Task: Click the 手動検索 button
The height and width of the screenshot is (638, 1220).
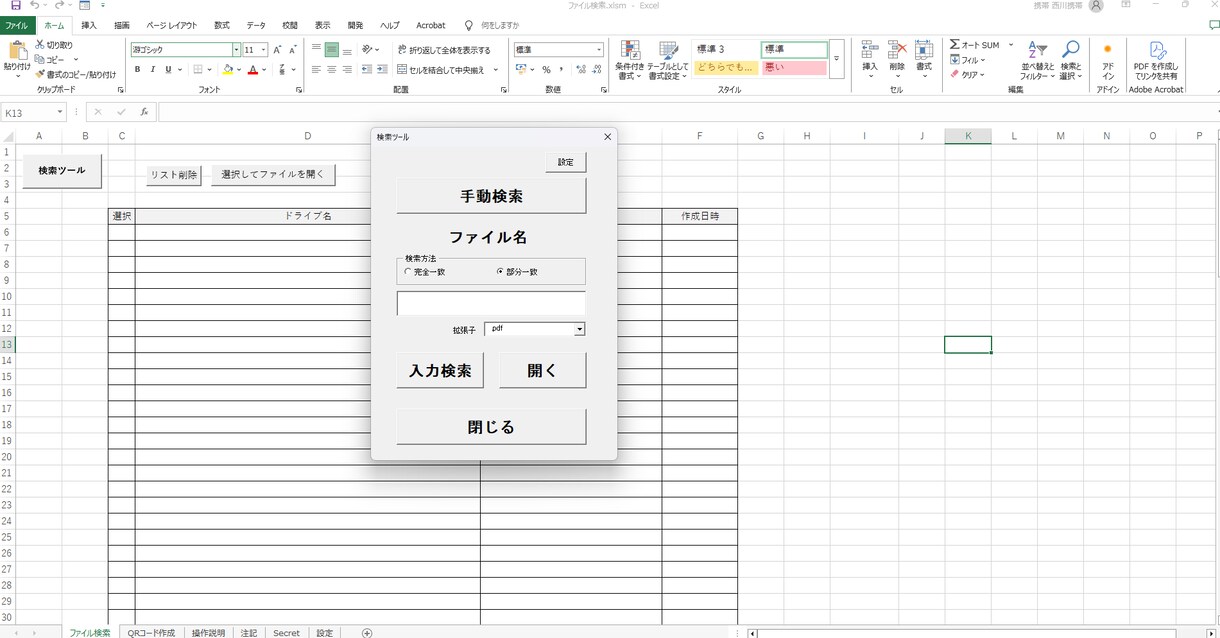Action: tap(491, 197)
